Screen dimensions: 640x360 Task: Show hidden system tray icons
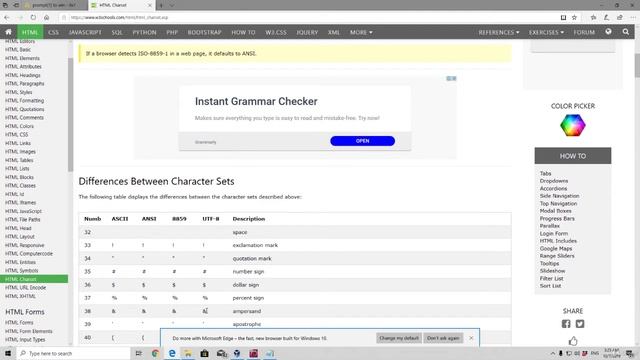click(x=553, y=353)
